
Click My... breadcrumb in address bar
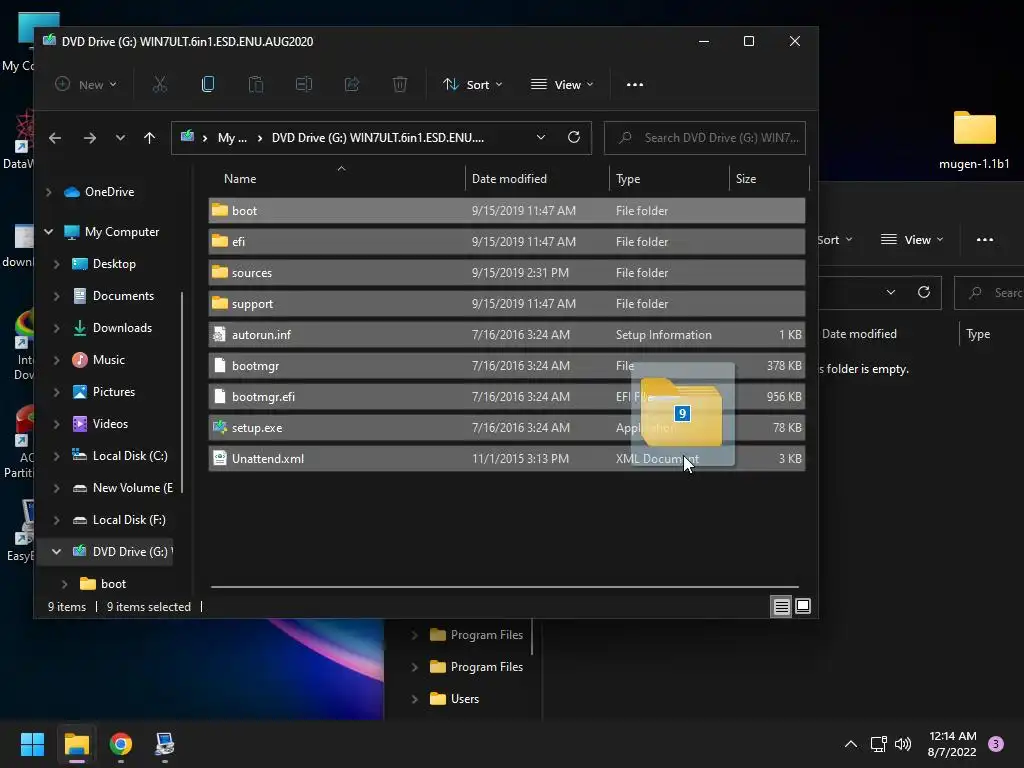point(232,138)
